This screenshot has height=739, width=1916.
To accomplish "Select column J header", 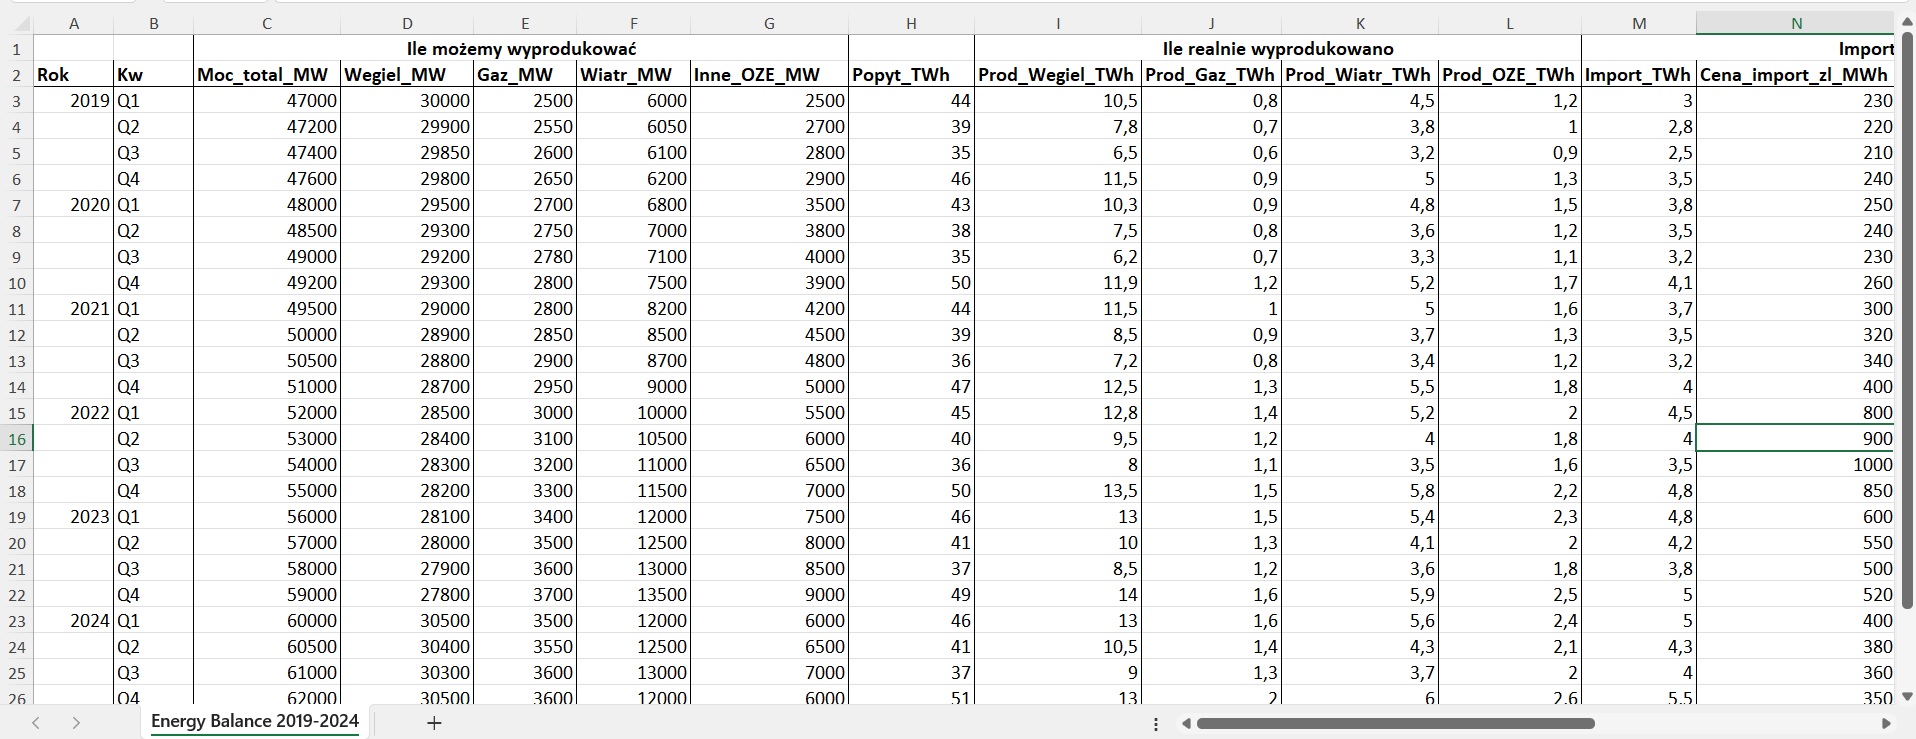I will tap(1212, 23).
